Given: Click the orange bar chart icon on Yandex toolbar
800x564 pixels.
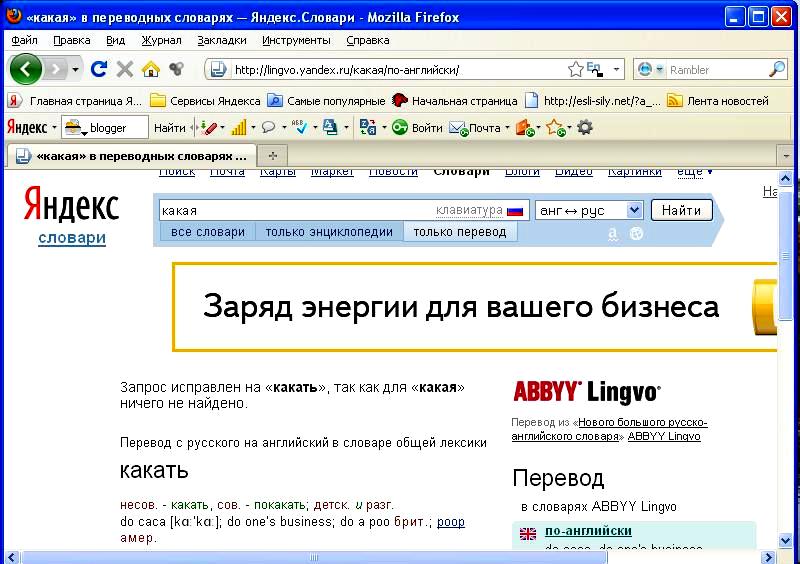Looking at the screenshot, I should (x=238, y=128).
